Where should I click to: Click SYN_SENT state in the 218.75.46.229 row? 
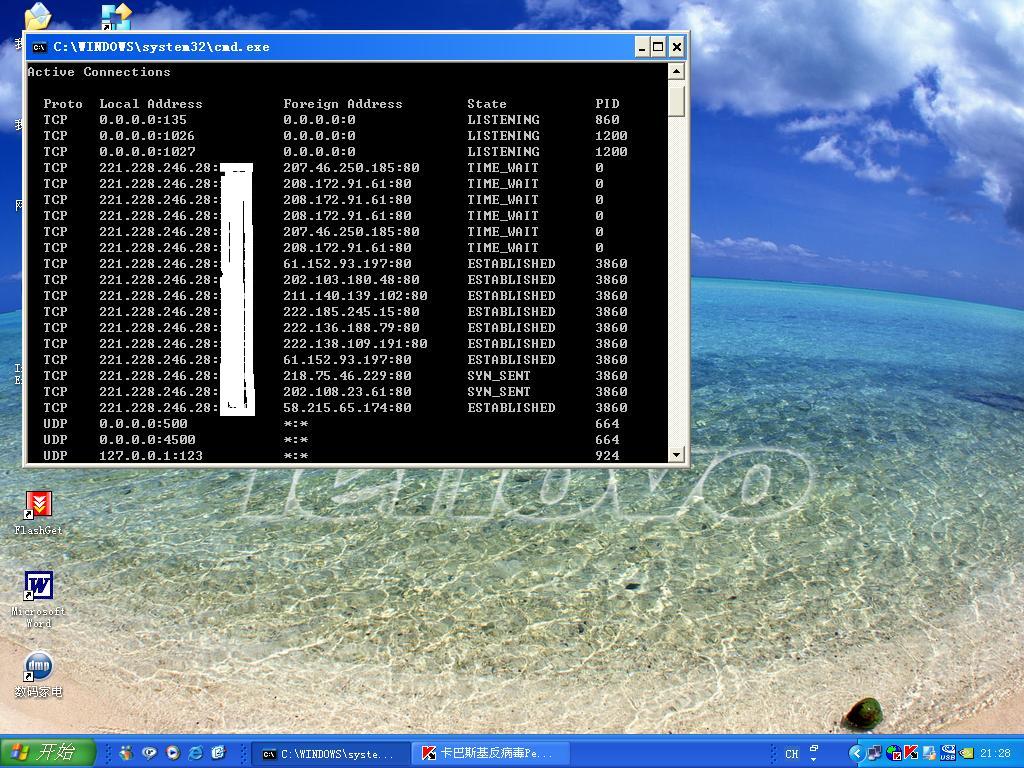pos(499,376)
